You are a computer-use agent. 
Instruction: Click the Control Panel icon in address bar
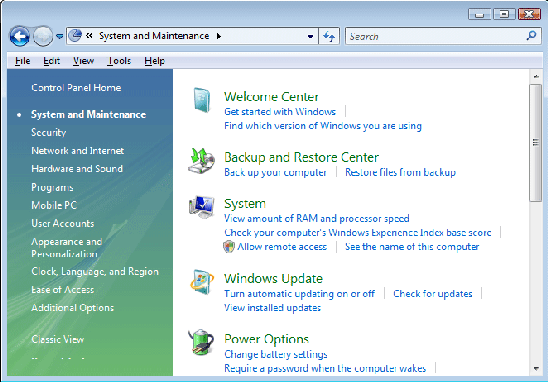pyautogui.click(x=75, y=36)
